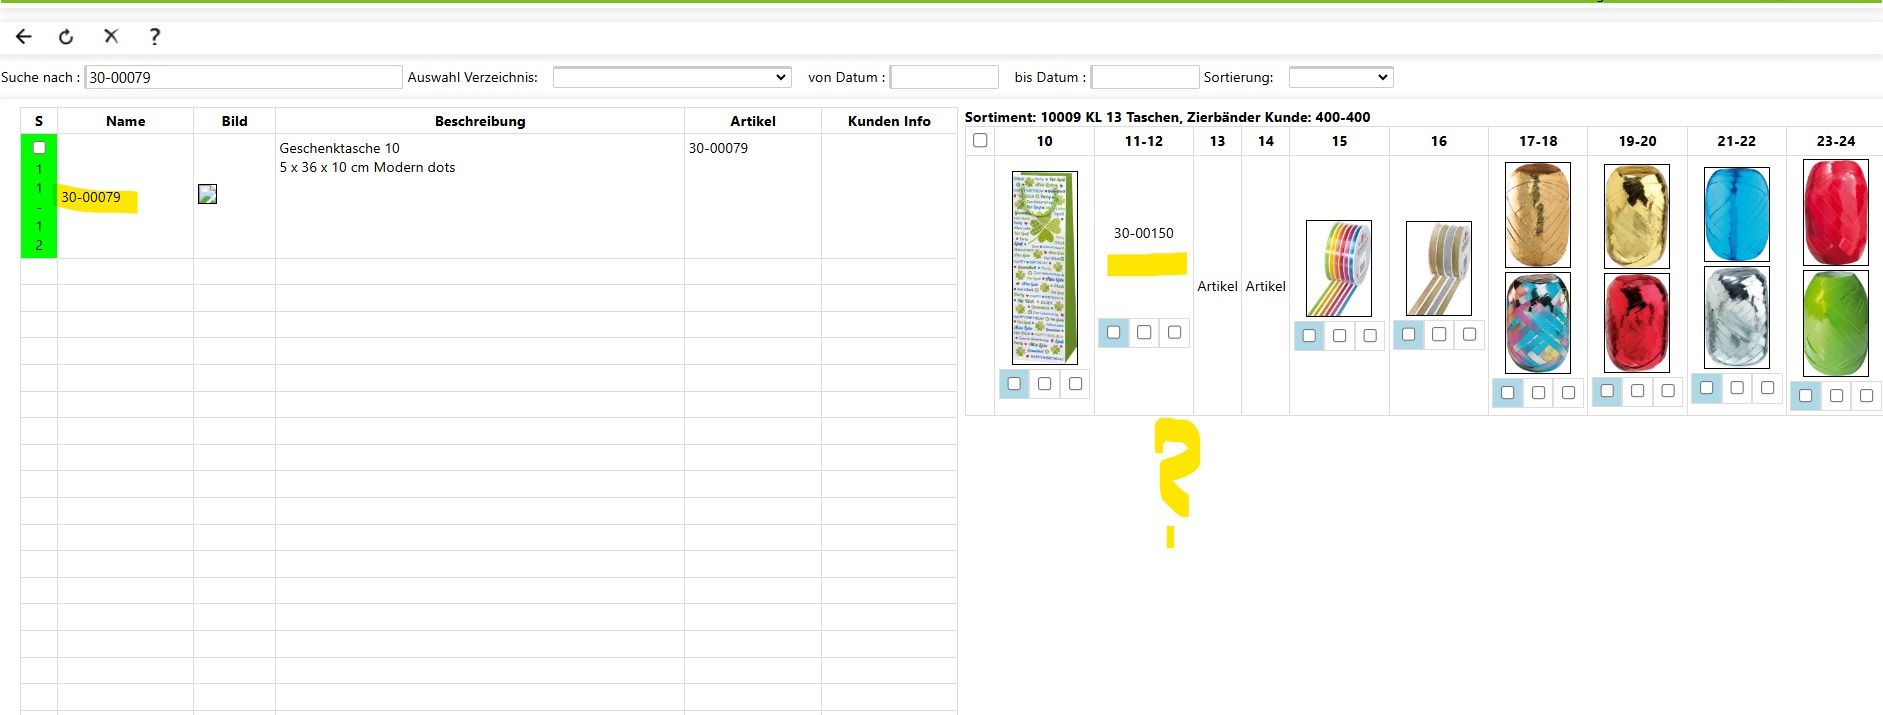Click the rainbow ribbon spool image

click(1338, 268)
